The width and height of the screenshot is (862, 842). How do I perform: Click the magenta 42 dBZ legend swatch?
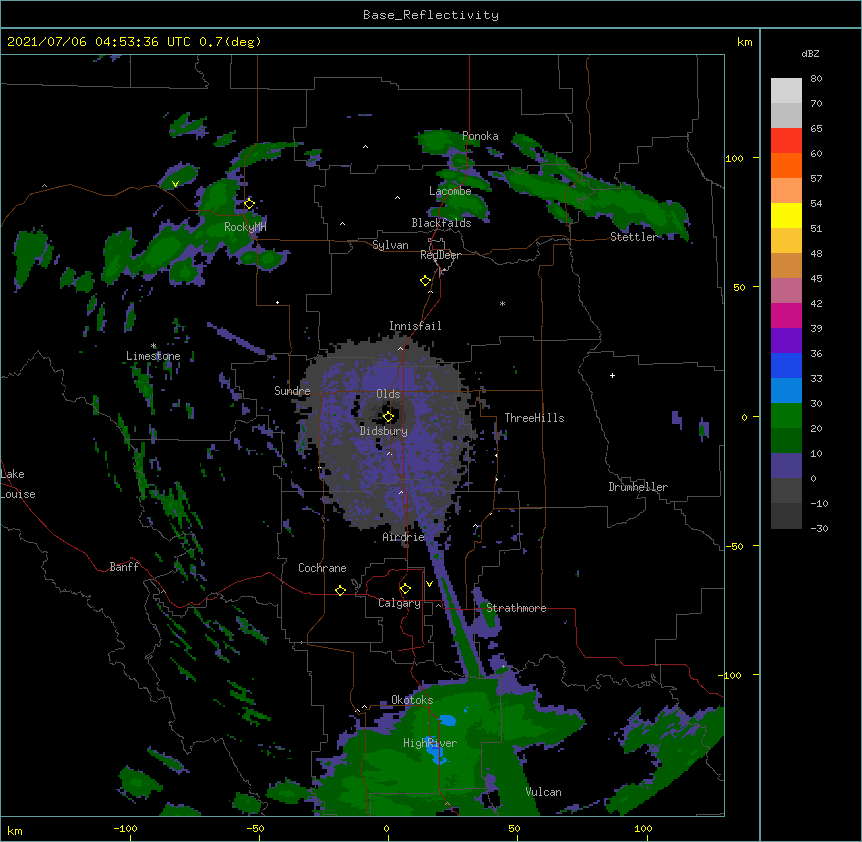click(786, 315)
